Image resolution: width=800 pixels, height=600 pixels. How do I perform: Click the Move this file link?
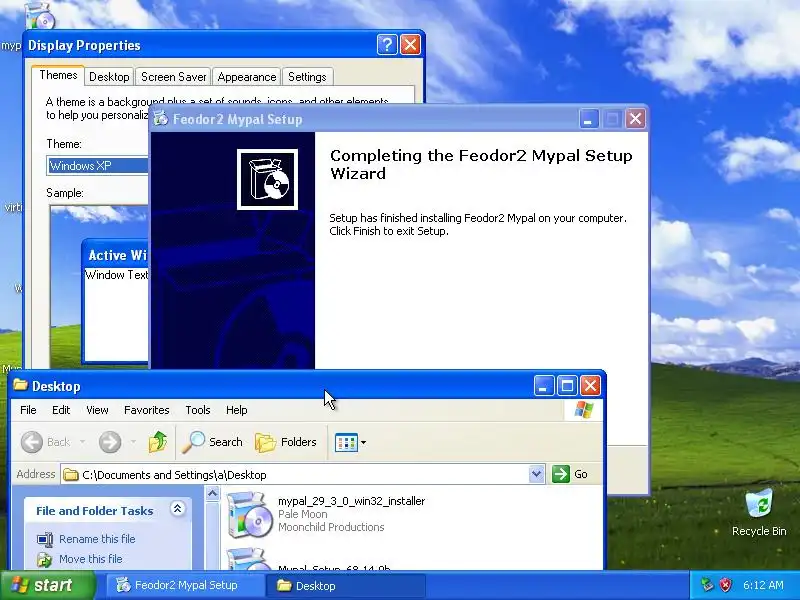pyautogui.click(x=90, y=559)
